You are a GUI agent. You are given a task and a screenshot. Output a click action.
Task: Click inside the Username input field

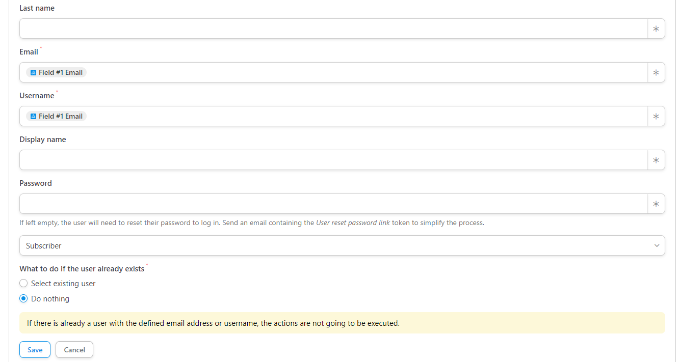[366, 117]
